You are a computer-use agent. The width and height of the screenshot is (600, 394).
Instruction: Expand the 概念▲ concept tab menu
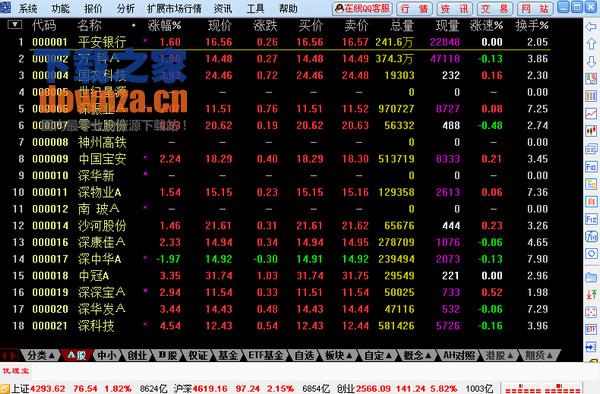click(x=417, y=355)
